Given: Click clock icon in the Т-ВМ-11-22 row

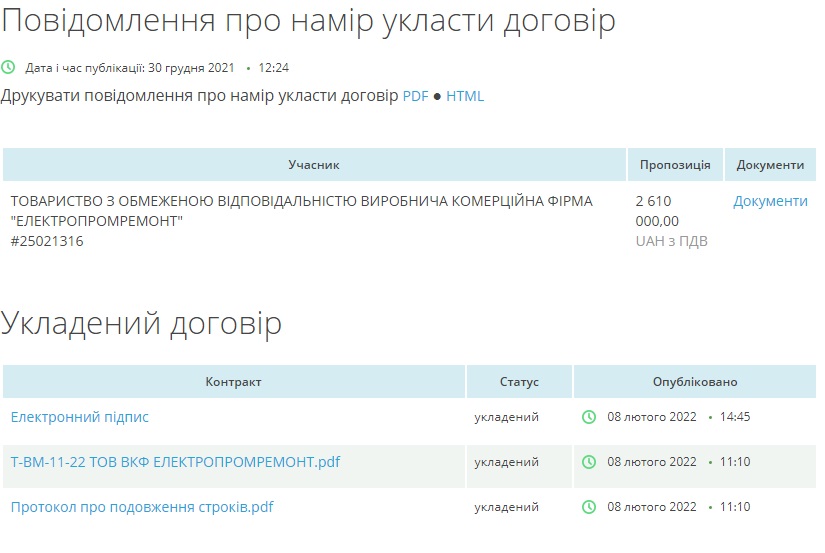Looking at the screenshot, I should tap(589, 462).
